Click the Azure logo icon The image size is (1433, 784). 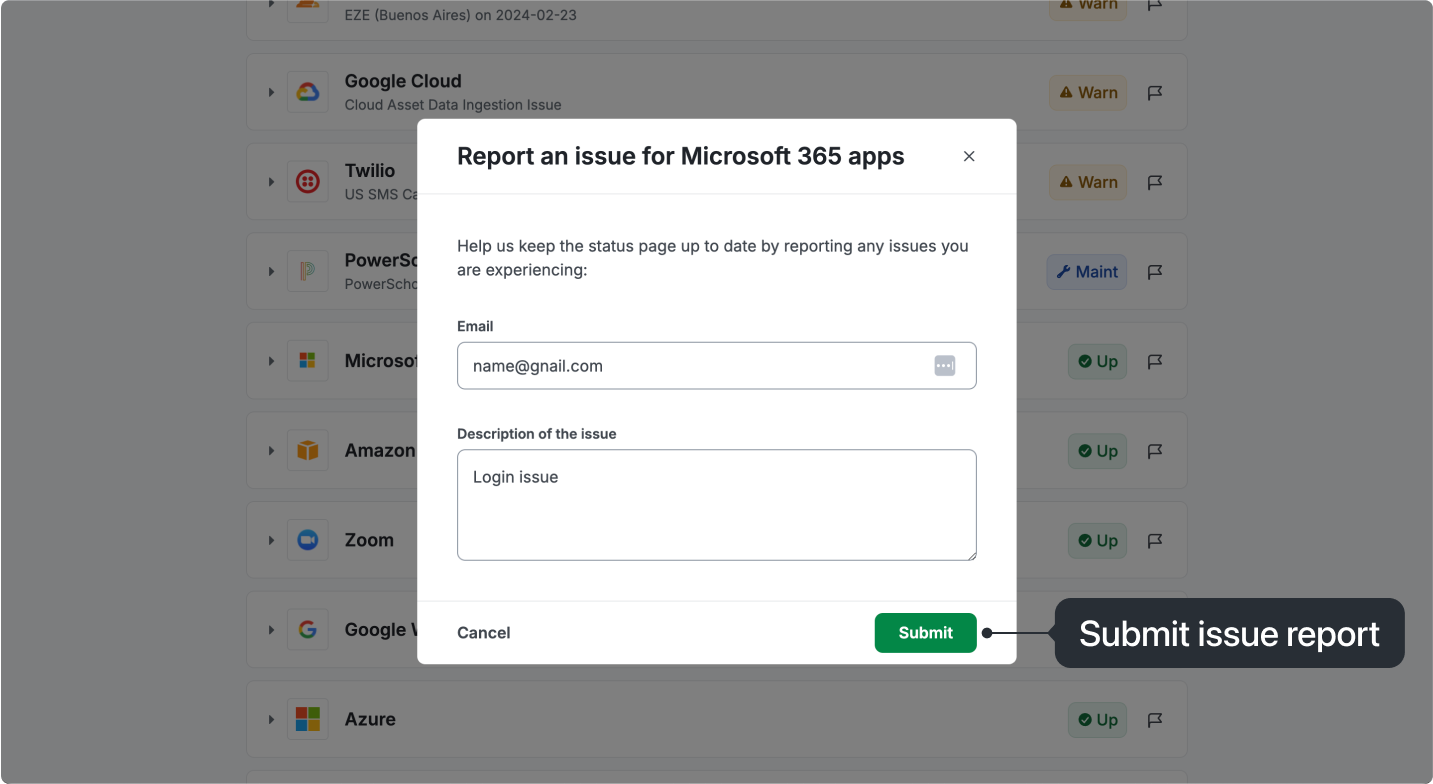(x=307, y=719)
